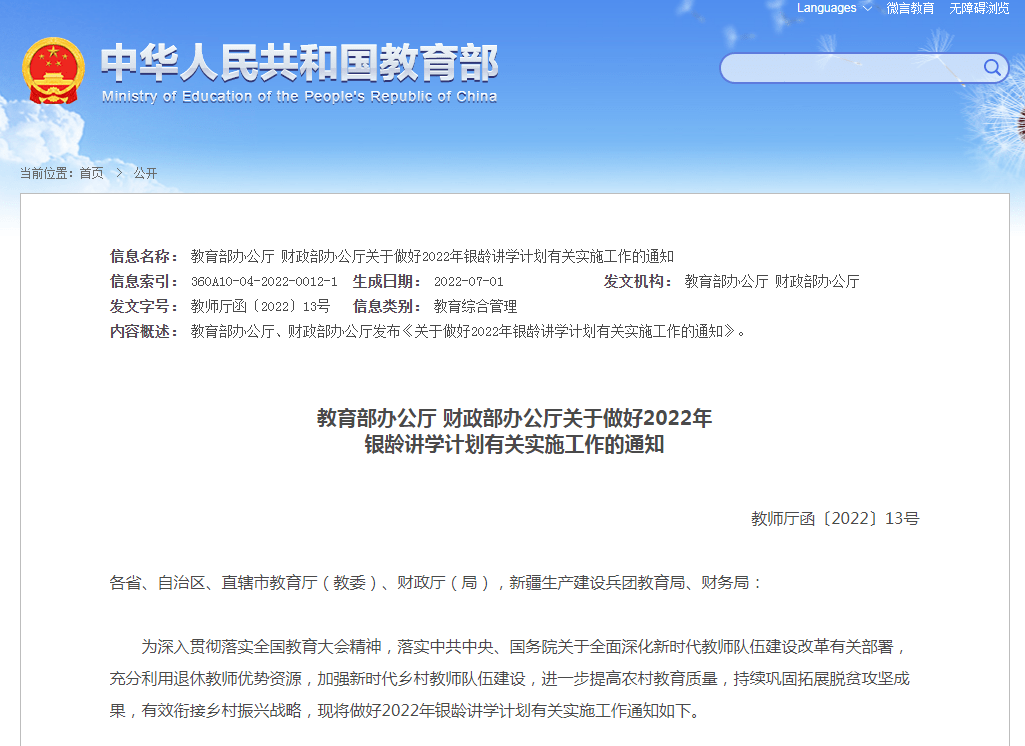Click the 内容概述 summary text
1025x746 pixels.
pyautogui.click(x=468, y=331)
